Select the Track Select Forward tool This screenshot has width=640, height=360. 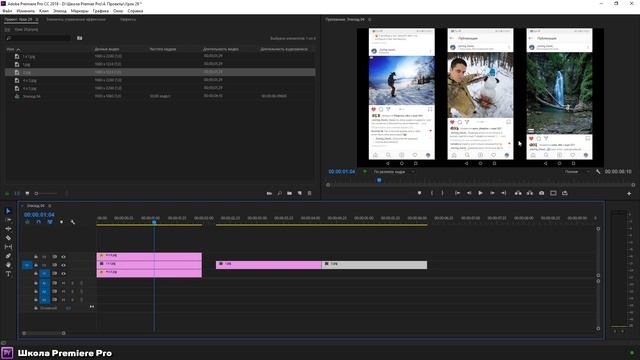point(8,220)
